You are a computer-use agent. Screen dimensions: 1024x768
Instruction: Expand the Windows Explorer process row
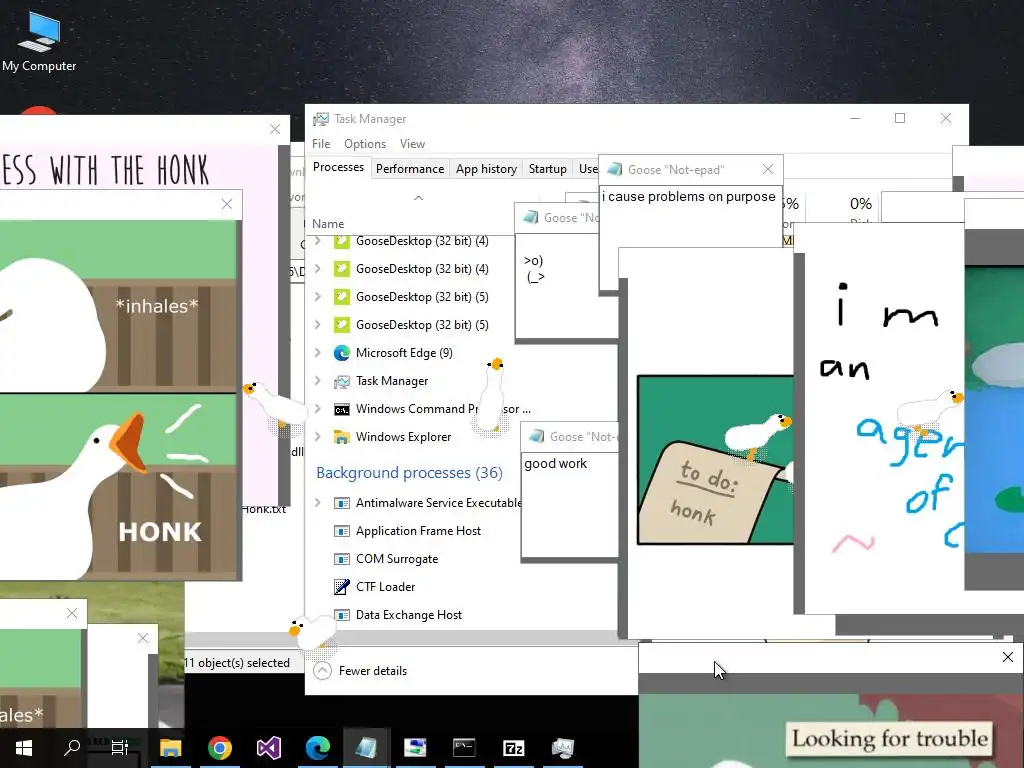(x=318, y=436)
